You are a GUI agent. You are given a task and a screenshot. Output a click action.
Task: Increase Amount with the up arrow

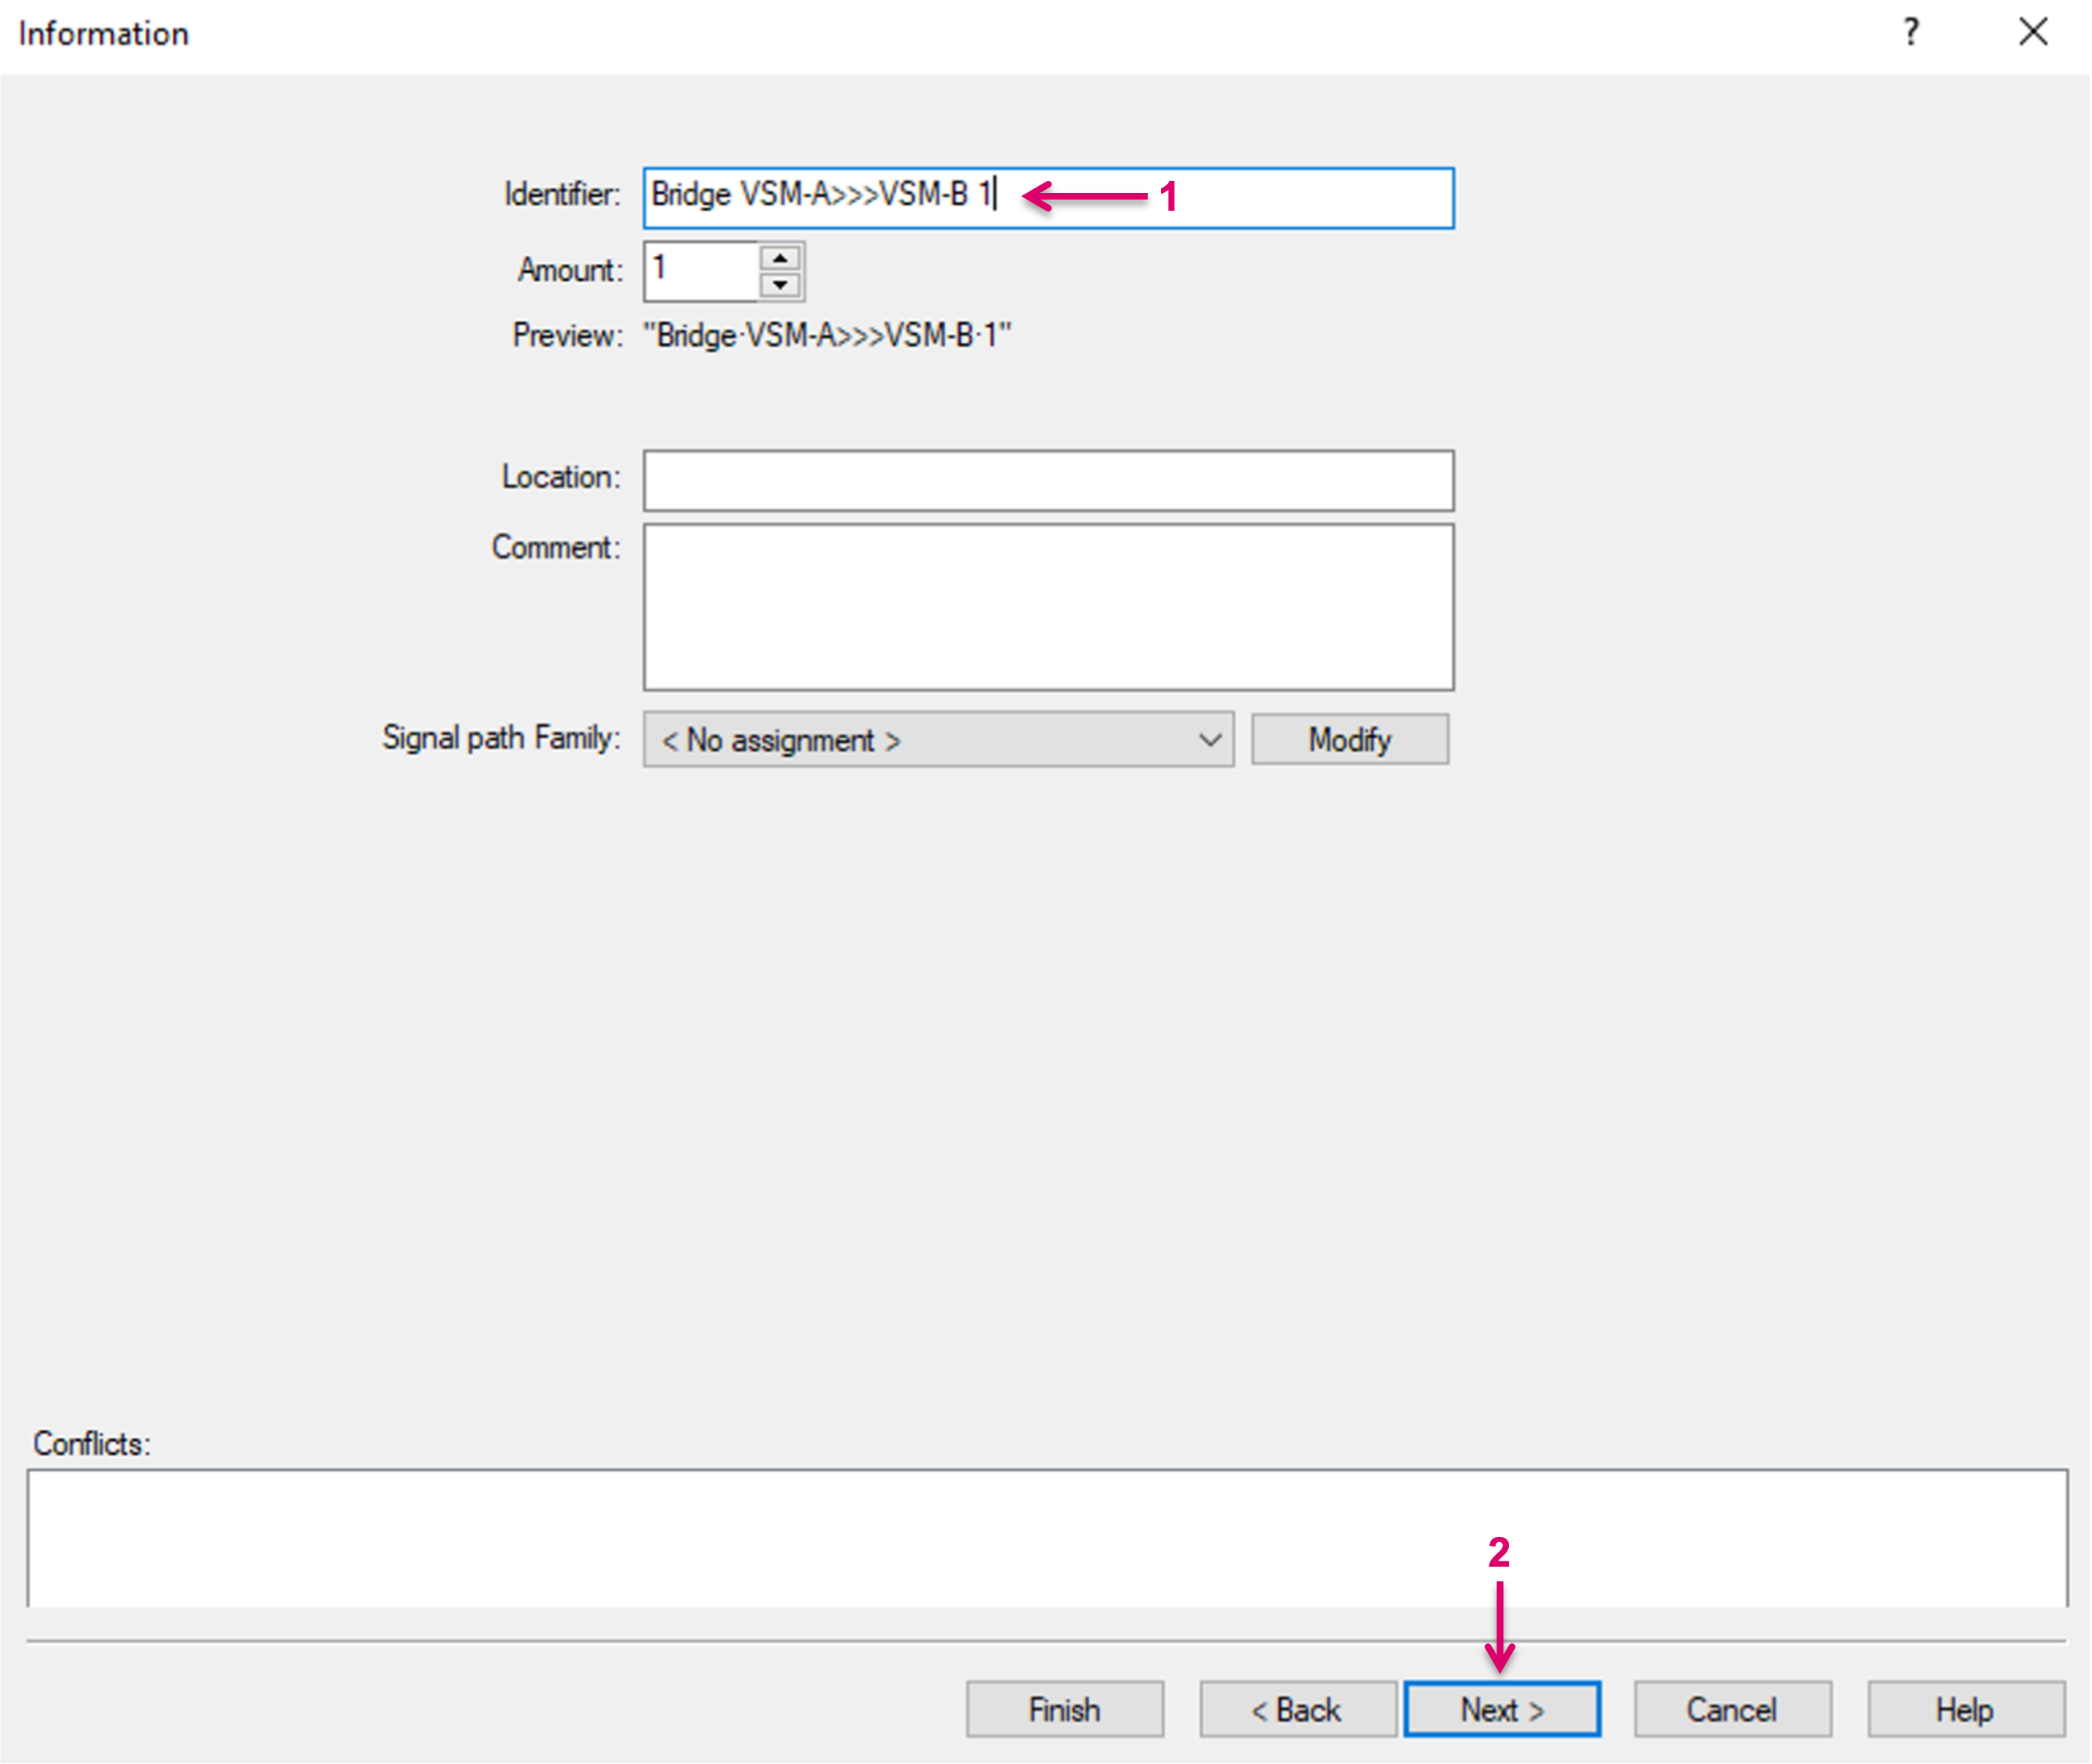coord(780,258)
